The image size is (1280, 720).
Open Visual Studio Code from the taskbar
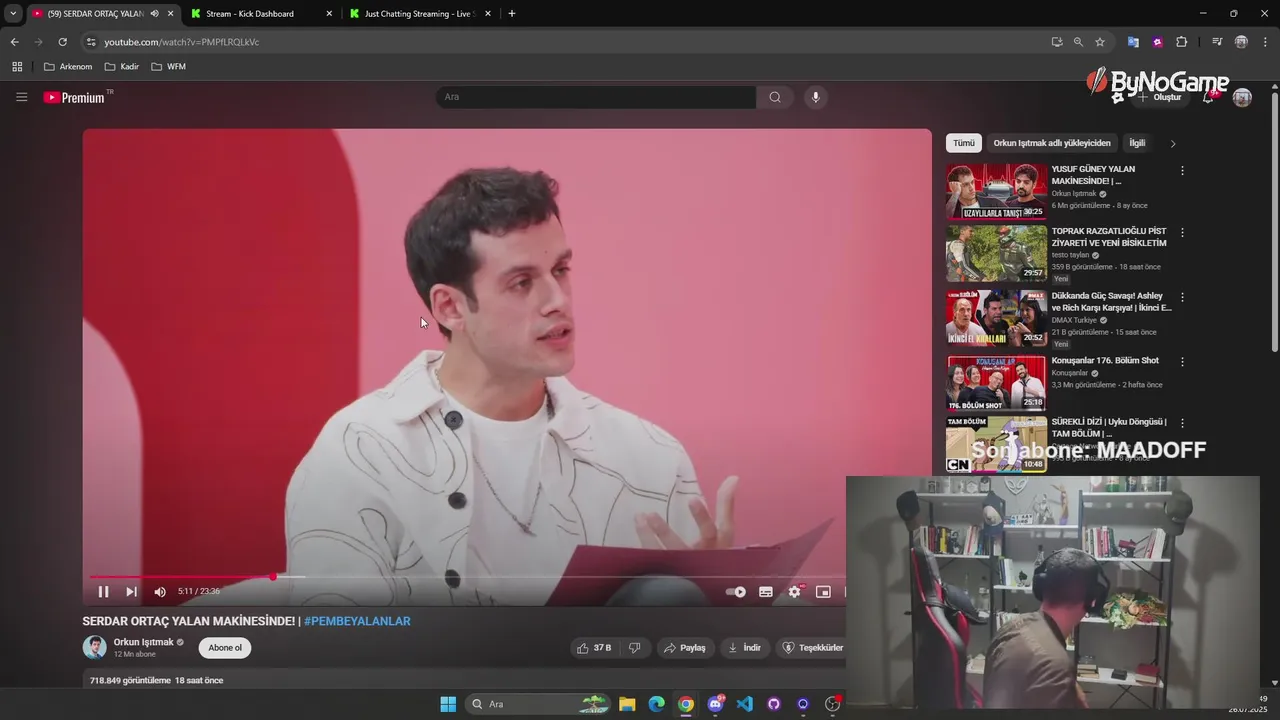click(x=744, y=704)
